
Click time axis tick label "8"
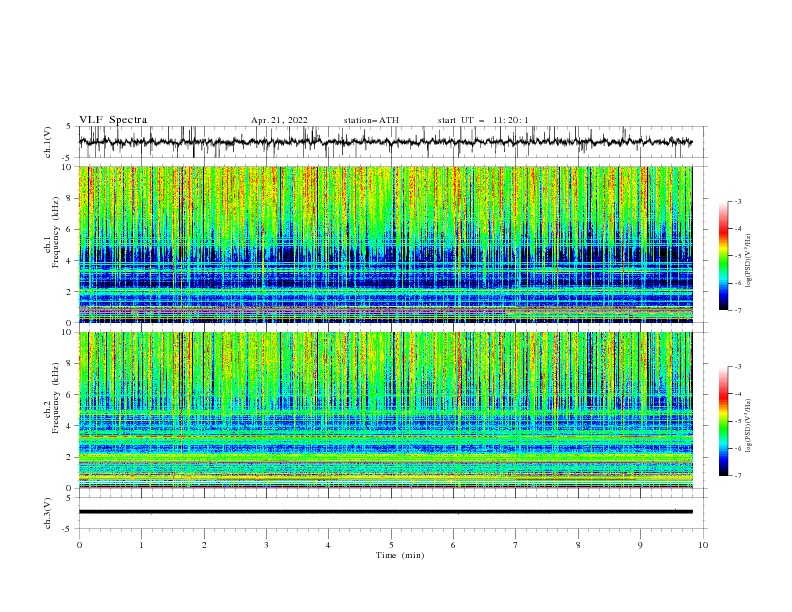578,545
